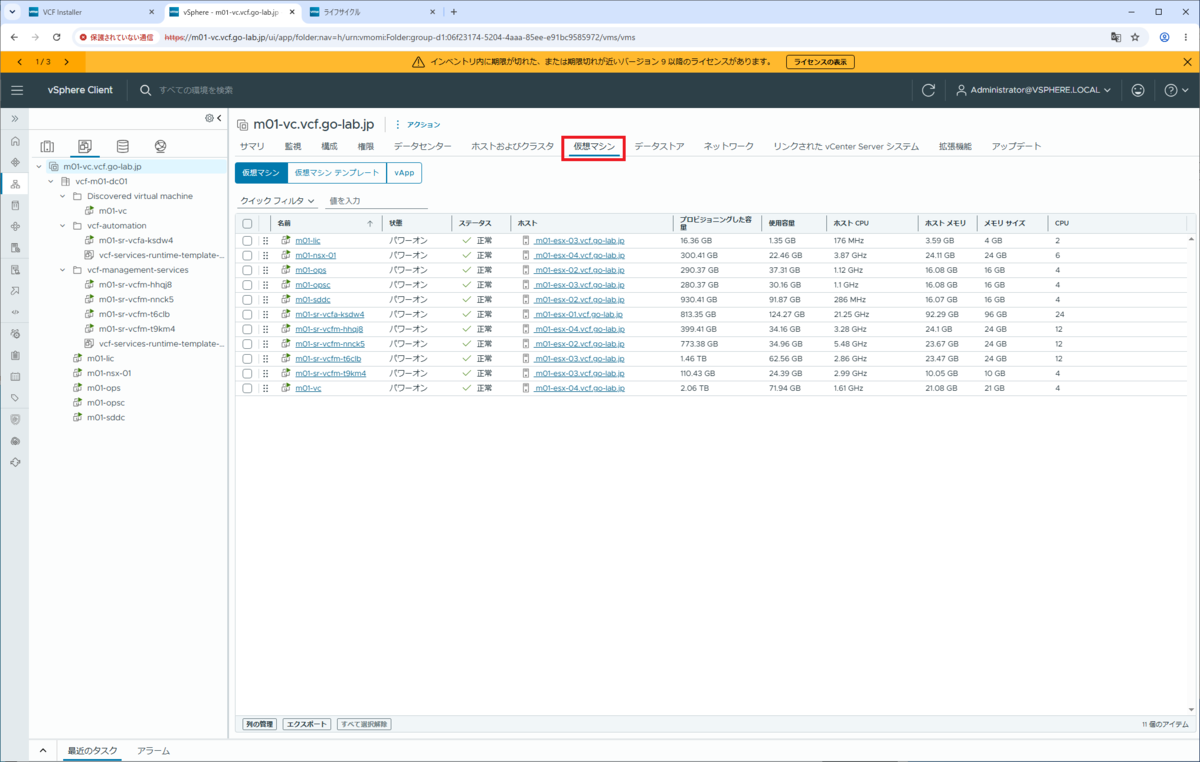Select m01-nsx-01 in the inventory tree
Screen dimensions: 1200x762
[109, 373]
